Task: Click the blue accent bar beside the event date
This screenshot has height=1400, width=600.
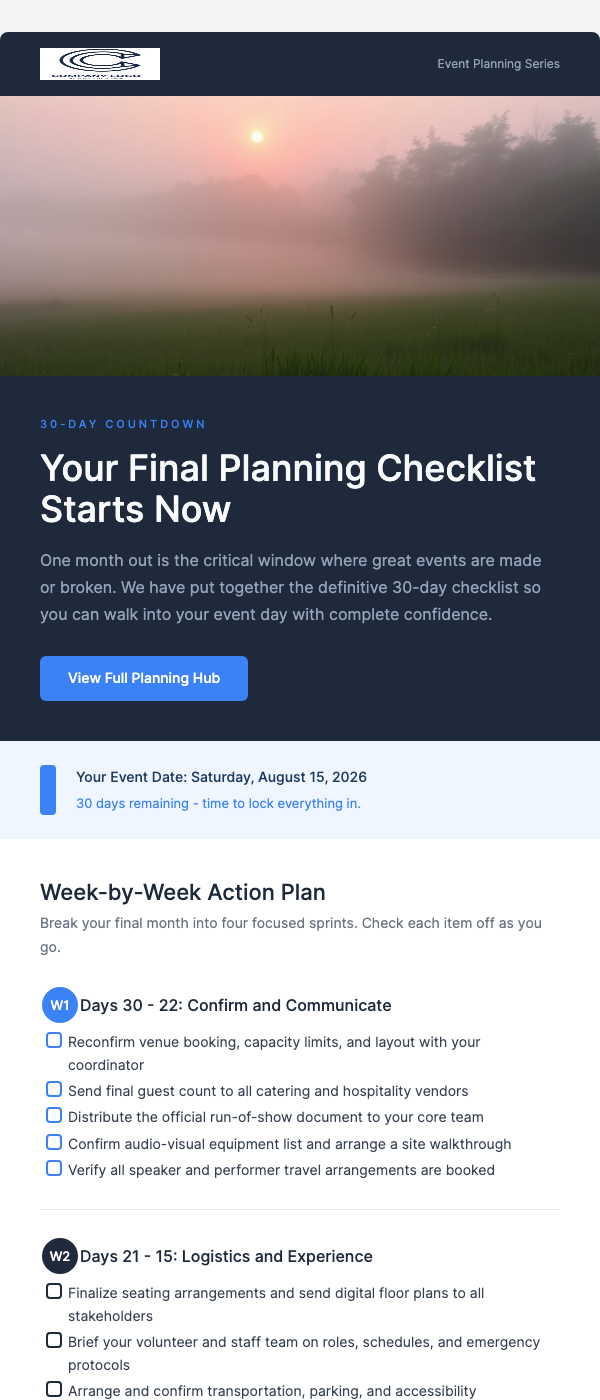Action: 48,789
